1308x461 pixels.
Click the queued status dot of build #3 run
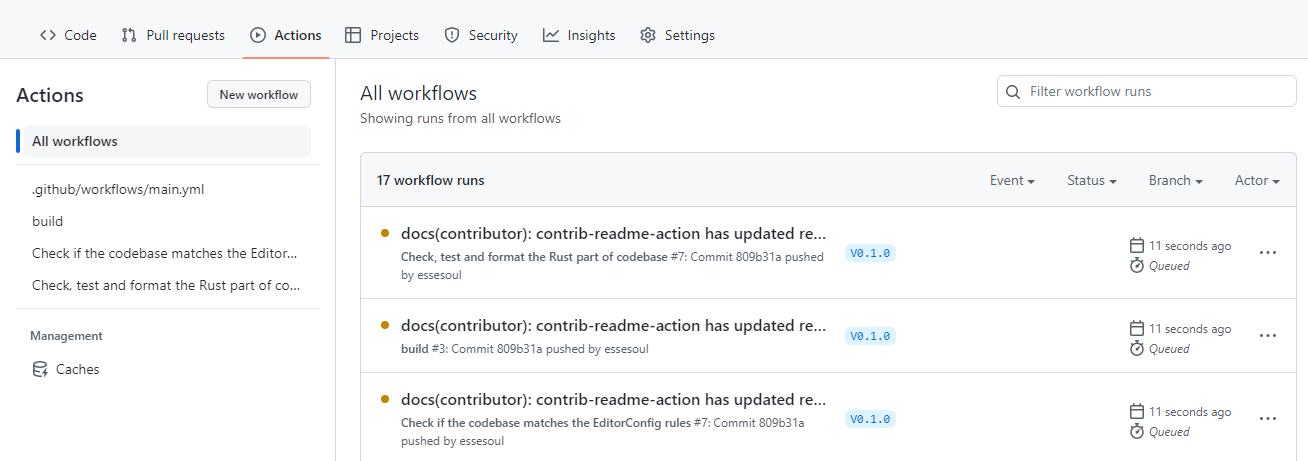pos(385,325)
